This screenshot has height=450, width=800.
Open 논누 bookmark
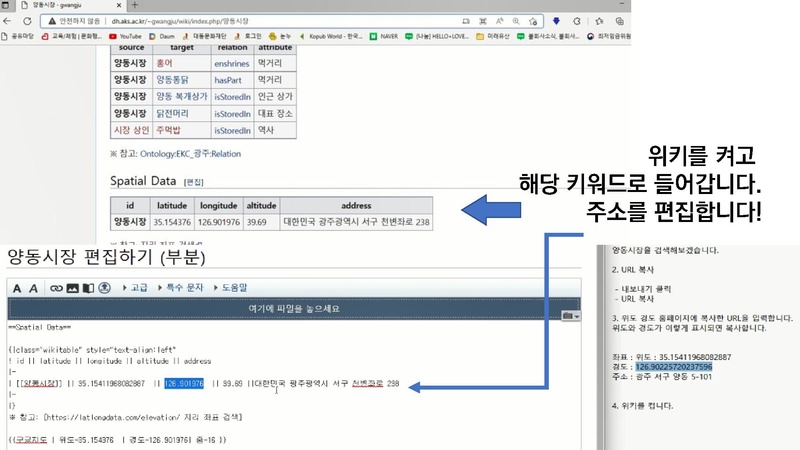click(x=280, y=36)
